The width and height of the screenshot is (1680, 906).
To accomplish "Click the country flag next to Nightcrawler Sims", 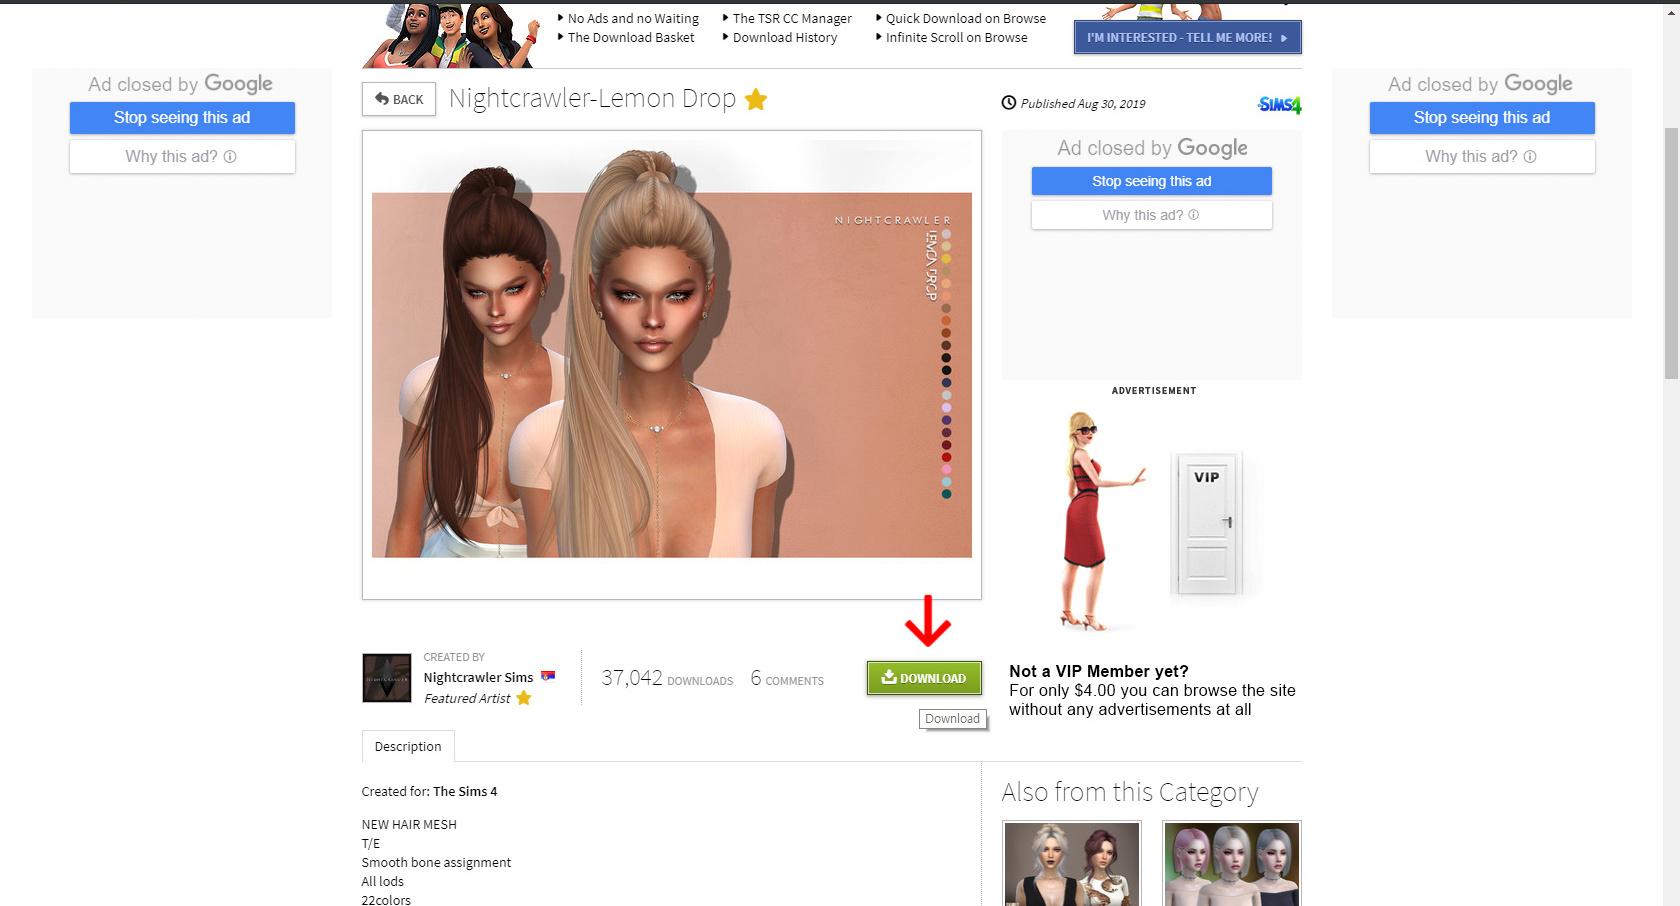I will [x=548, y=676].
